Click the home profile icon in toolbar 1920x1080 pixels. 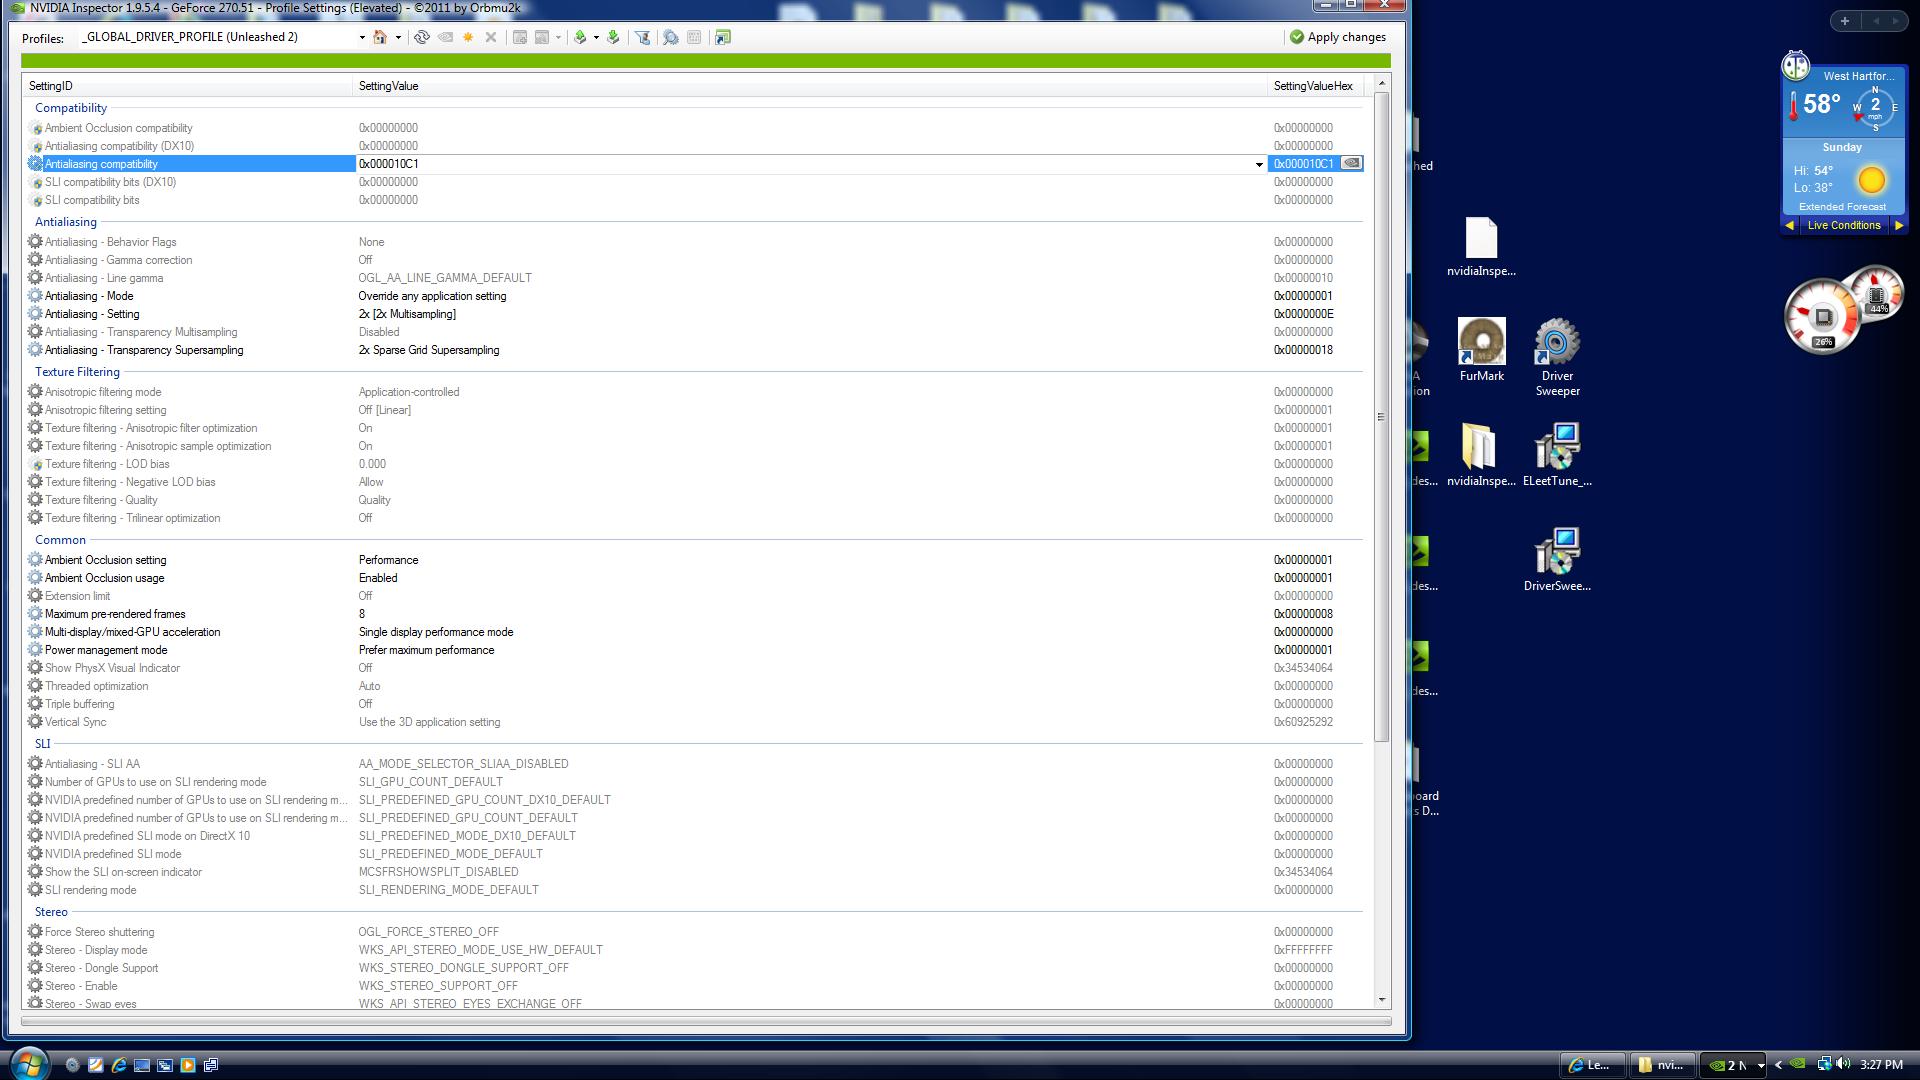pos(380,37)
